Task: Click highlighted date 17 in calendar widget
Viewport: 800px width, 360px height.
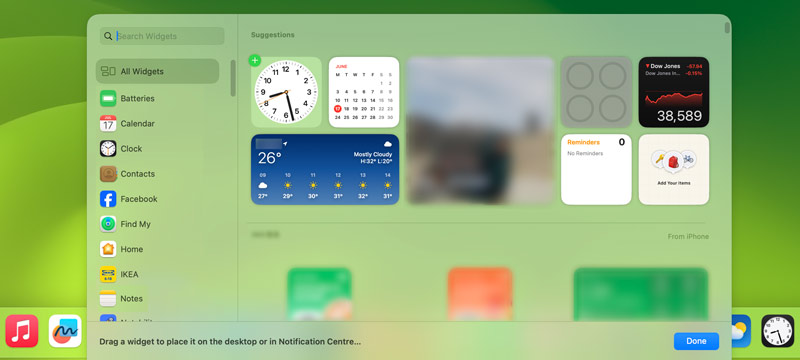Action: click(337, 109)
